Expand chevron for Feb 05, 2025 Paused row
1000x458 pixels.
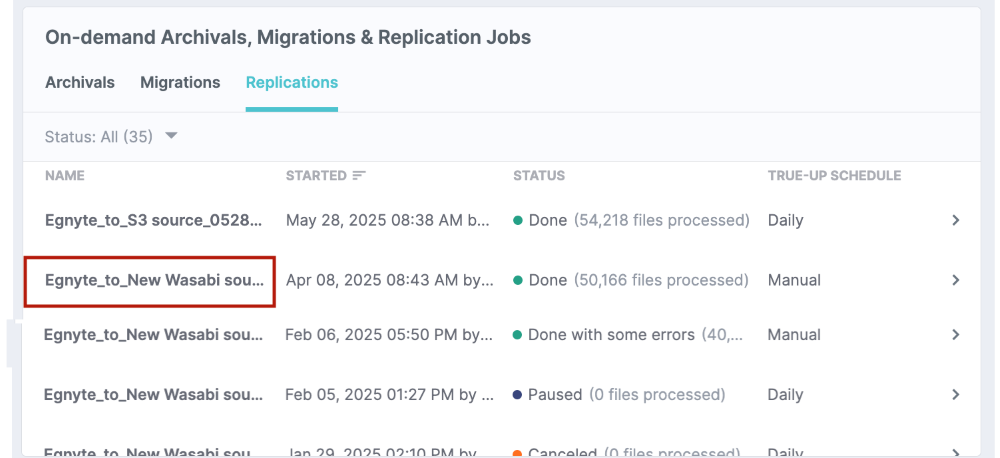955,394
